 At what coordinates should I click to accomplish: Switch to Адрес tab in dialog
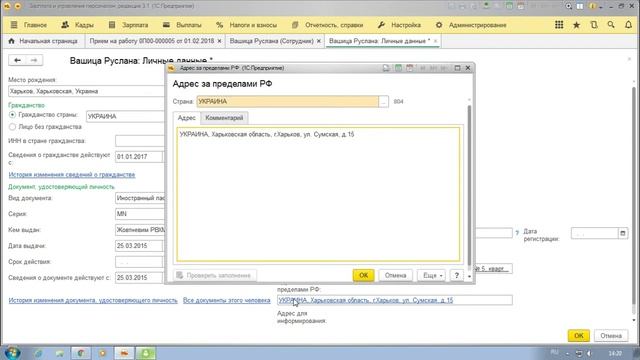pyautogui.click(x=187, y=118)
